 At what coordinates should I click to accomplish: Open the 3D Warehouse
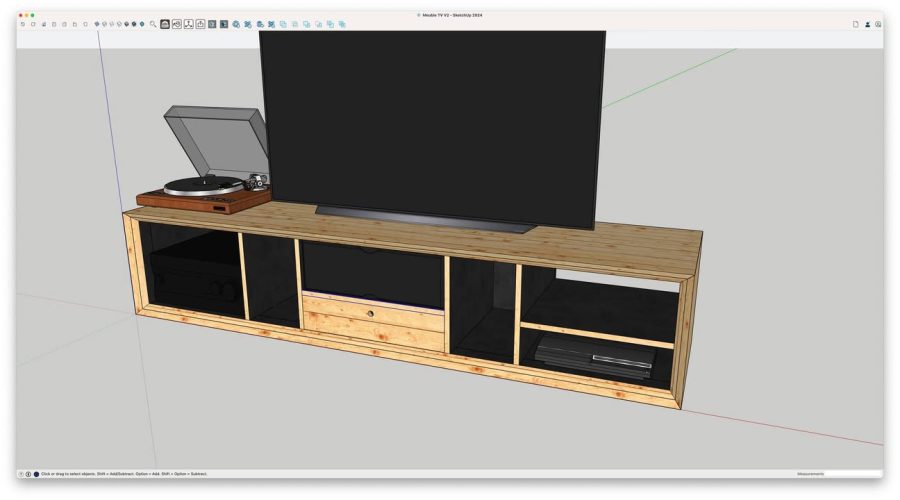pos(165,24)
